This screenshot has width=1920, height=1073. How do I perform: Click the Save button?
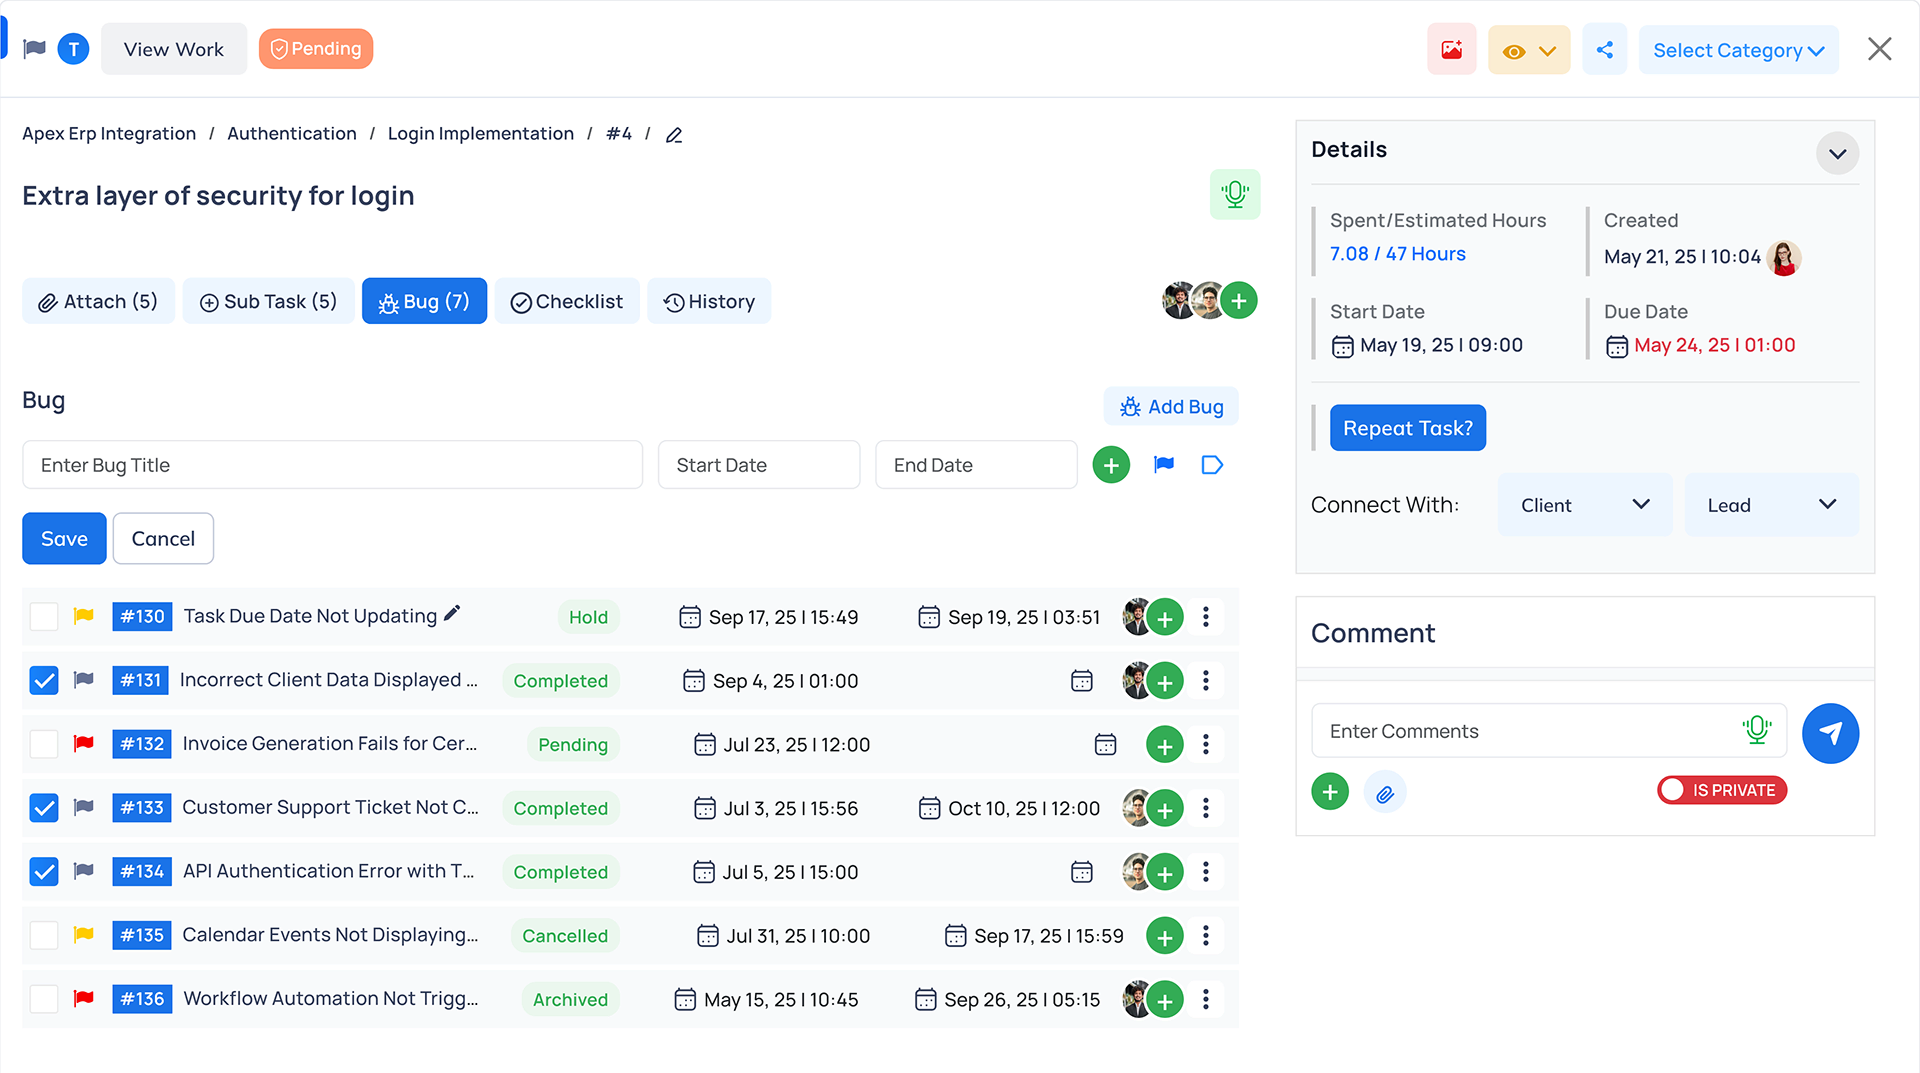click(64, 539)
